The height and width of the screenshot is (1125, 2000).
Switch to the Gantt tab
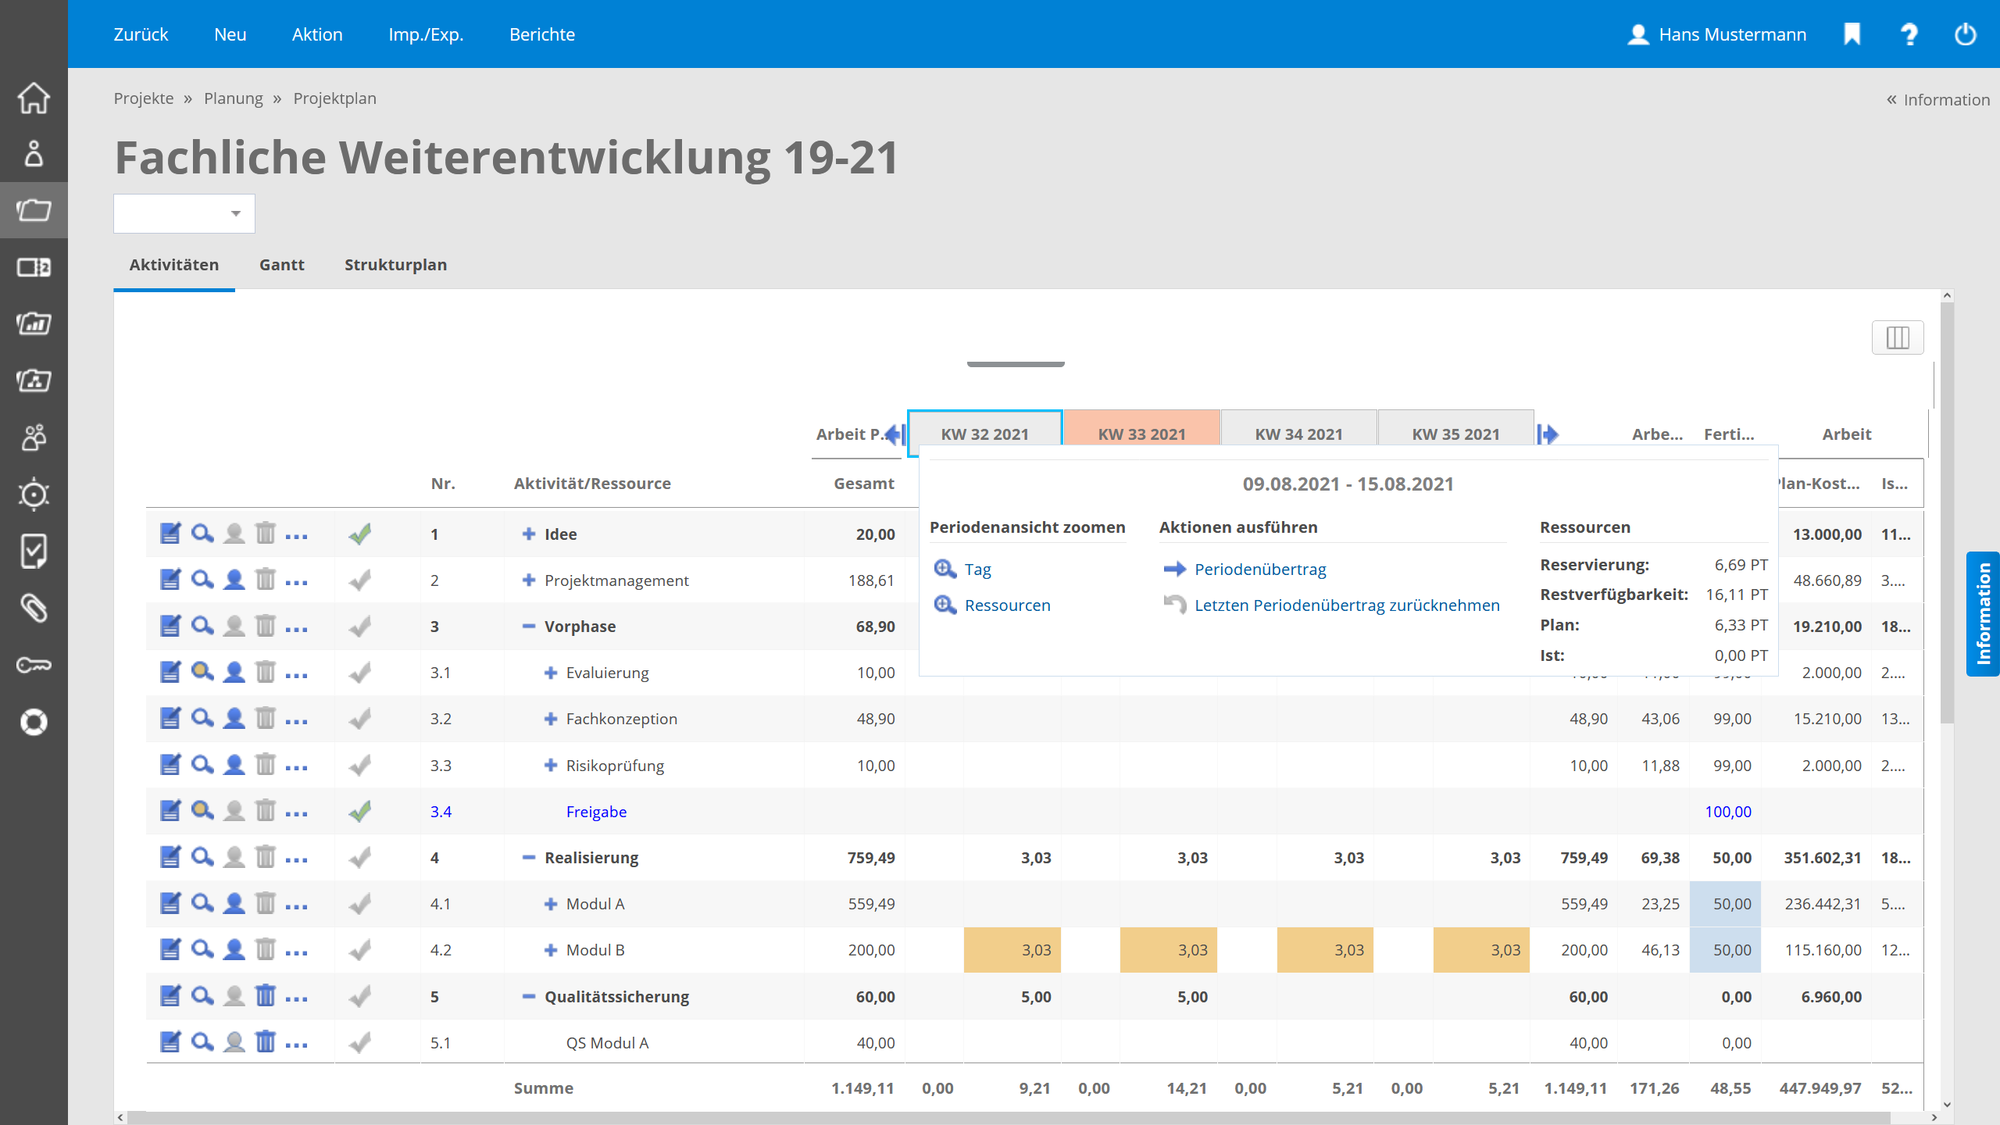coord(281,265)
